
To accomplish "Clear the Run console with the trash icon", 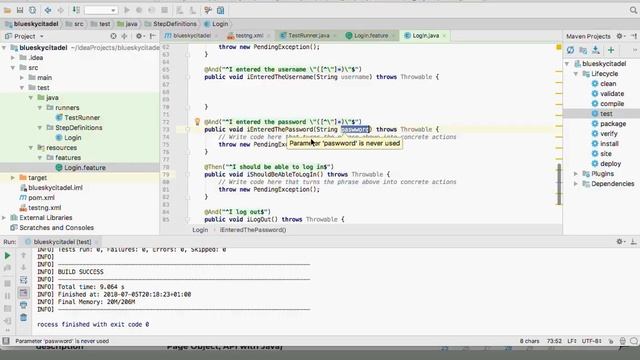I will tap(23, 317).
